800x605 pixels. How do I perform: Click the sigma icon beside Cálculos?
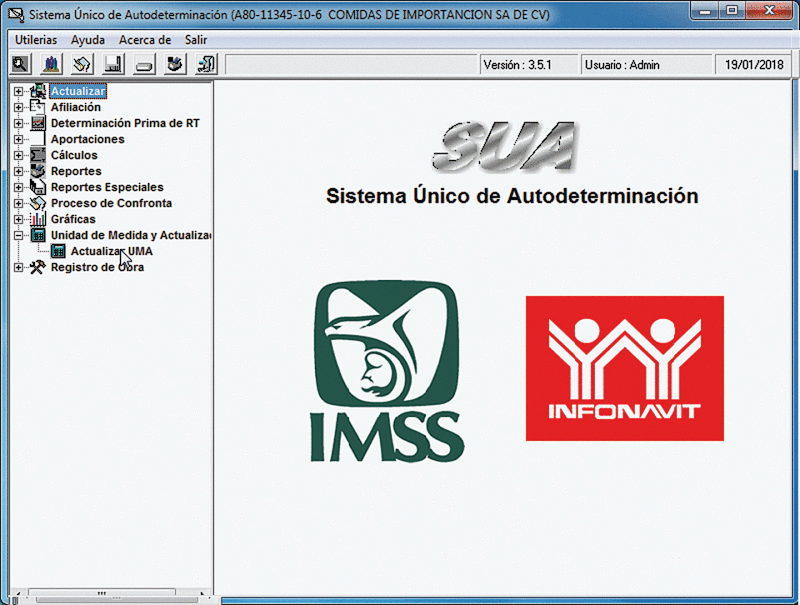[x=38, y=155]
